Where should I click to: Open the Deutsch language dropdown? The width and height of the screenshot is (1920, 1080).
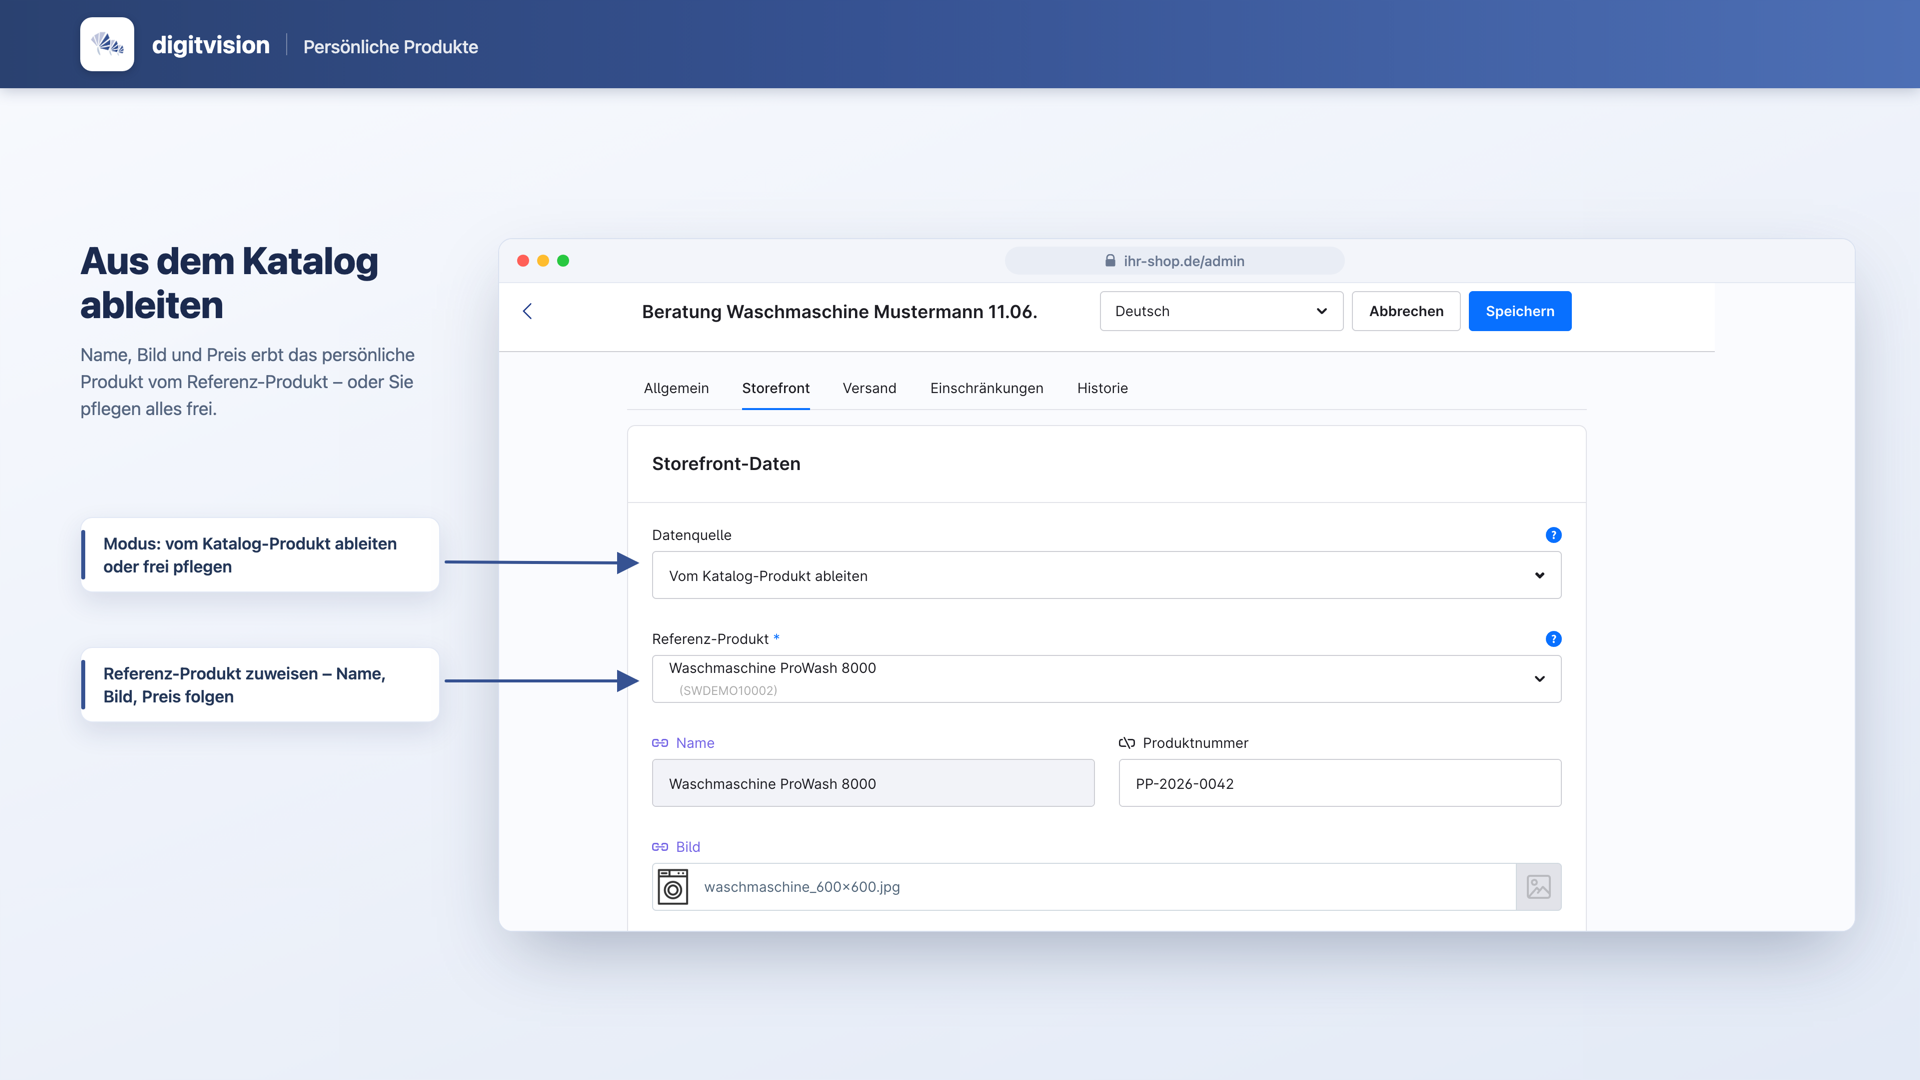click(1221, 311)
